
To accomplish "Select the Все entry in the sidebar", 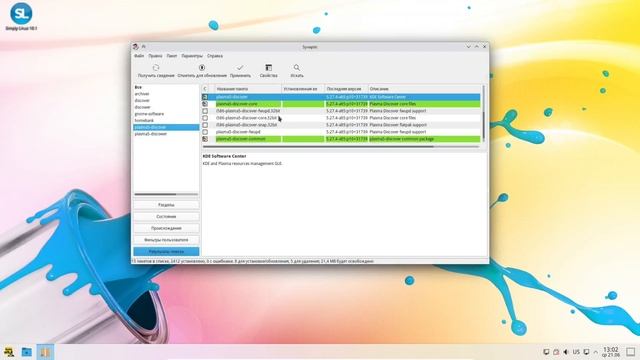I will click(x=138, y=87).
